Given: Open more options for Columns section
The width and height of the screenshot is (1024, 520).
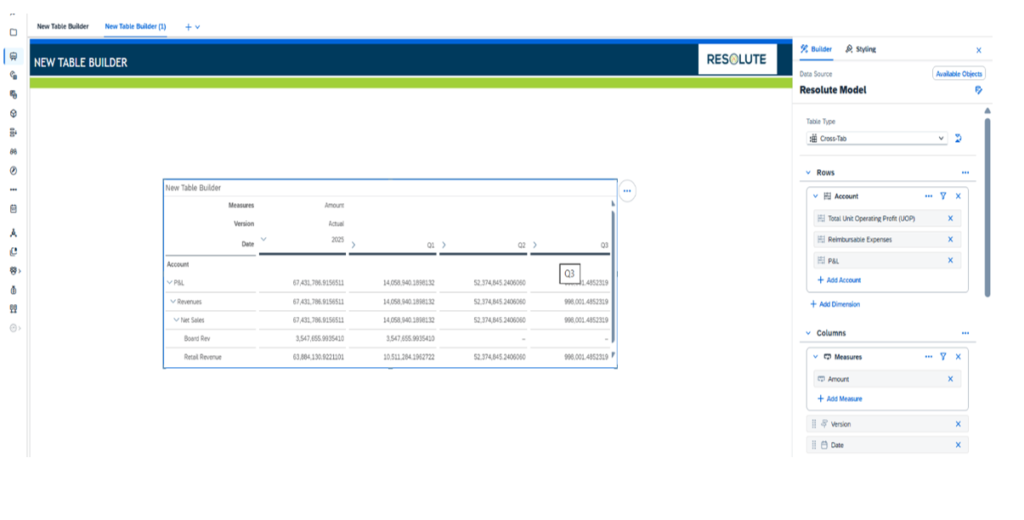Looking at the screenshot, I should 965,333.
